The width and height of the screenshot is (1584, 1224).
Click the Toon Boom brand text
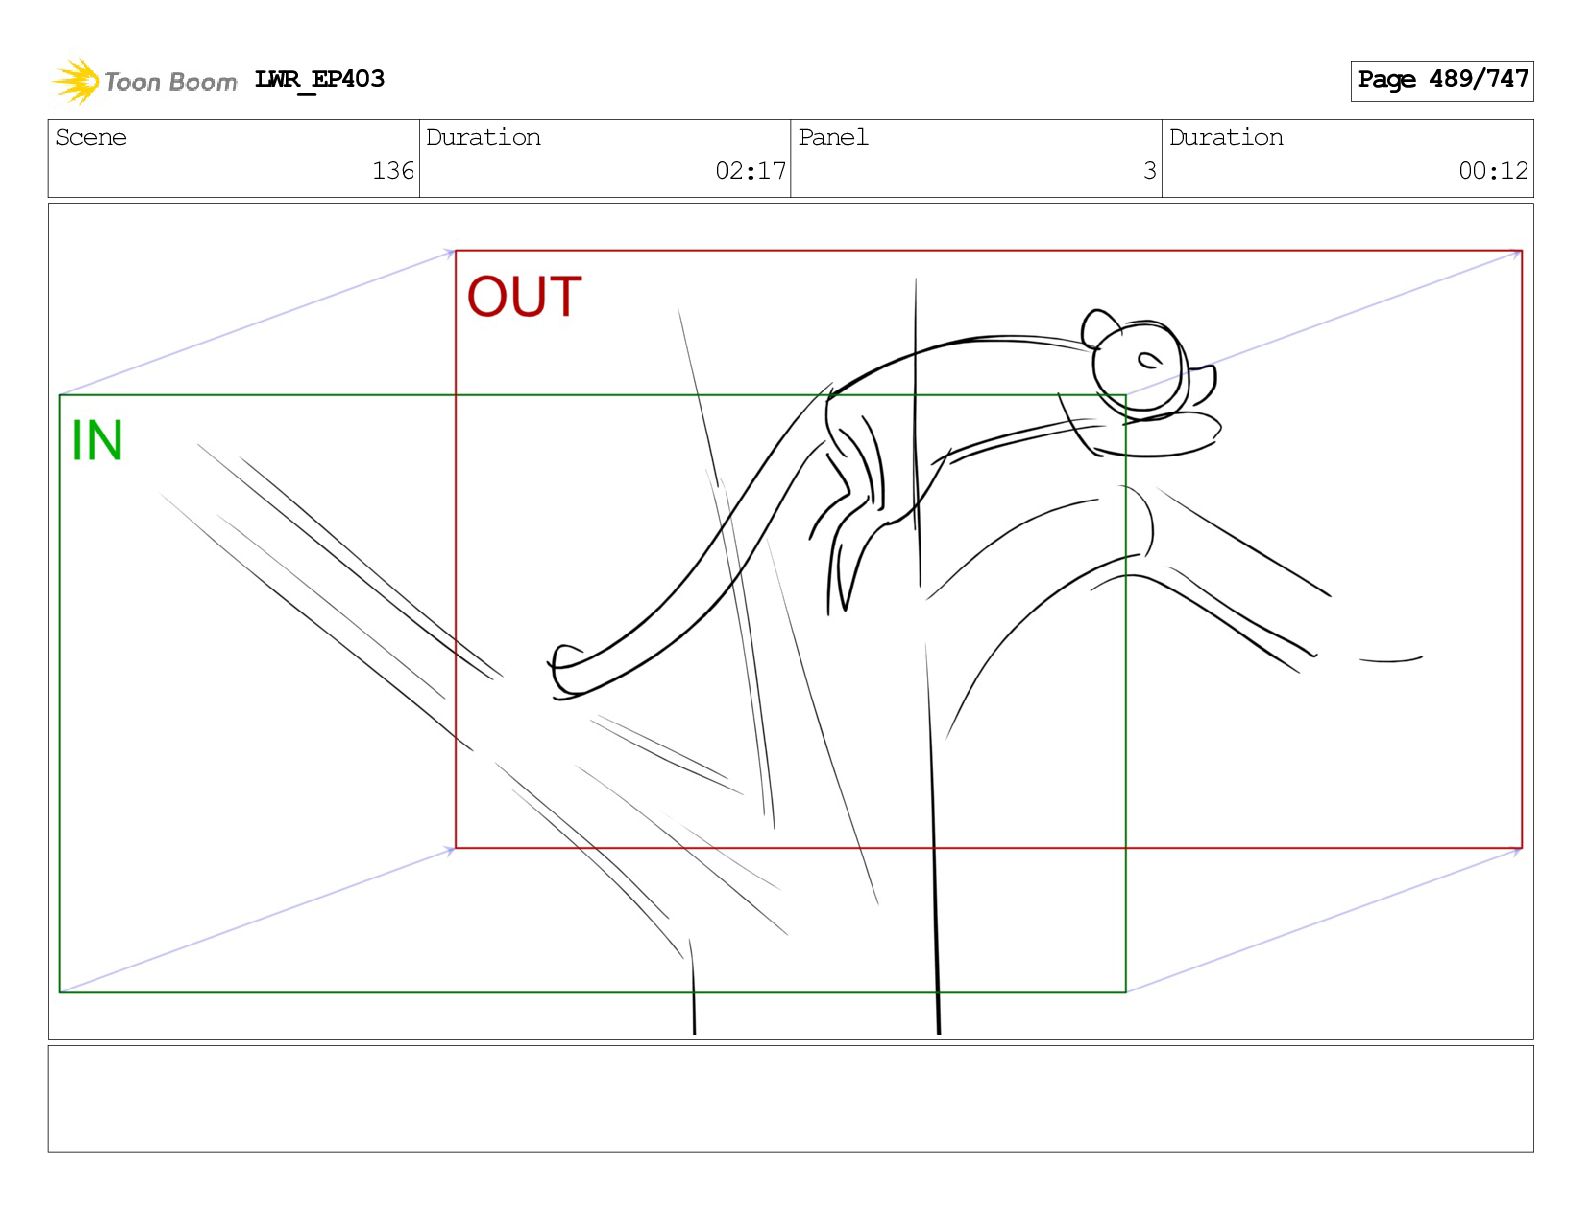[x=171, y=82]
